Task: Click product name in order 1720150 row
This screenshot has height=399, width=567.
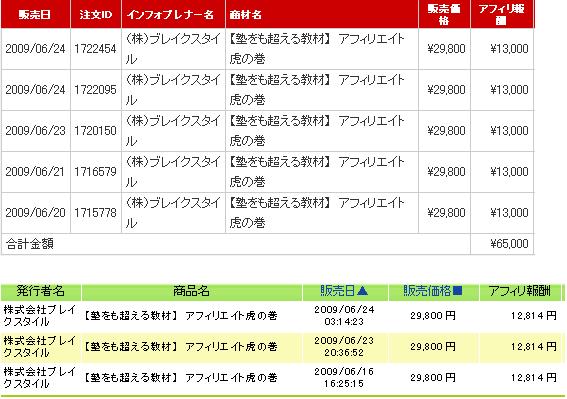Action: [317, 131]
